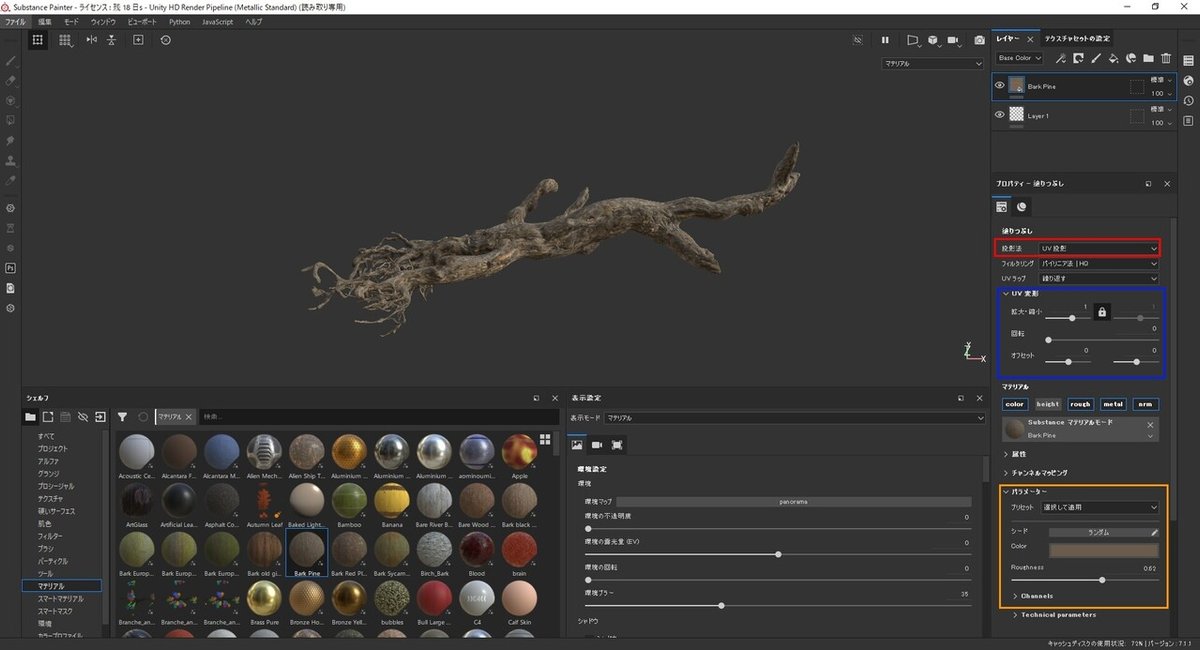Open the ファイル menu
The image size is (1200, 650).
[x=16, y=21]
